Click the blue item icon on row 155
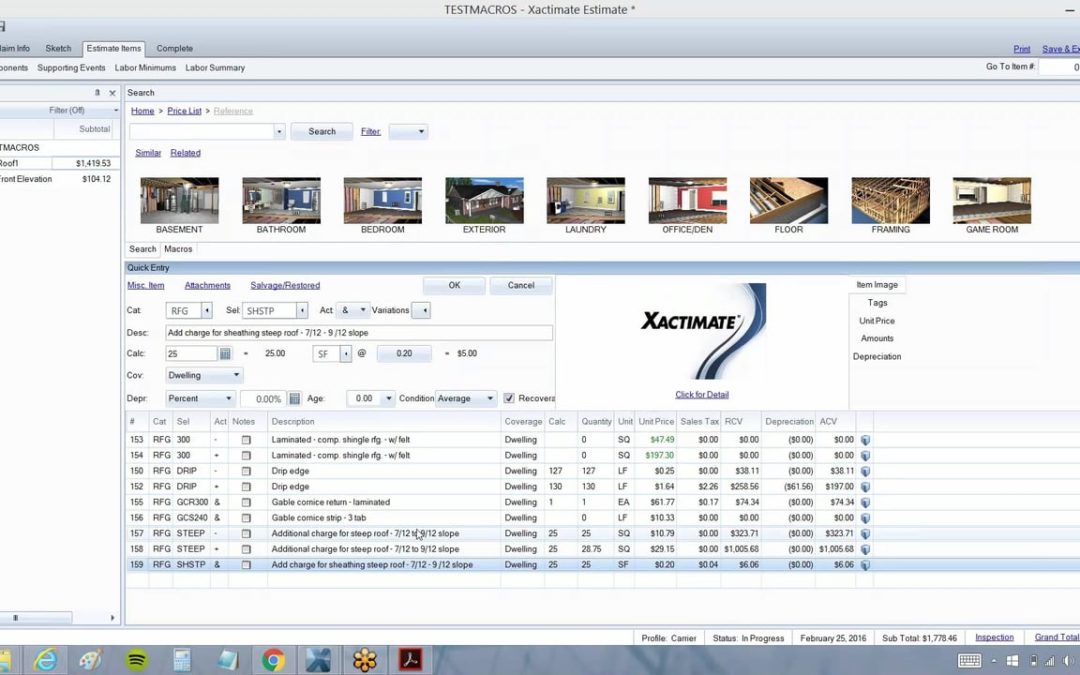The image size is (1080, 675). [x=865, y=502]
